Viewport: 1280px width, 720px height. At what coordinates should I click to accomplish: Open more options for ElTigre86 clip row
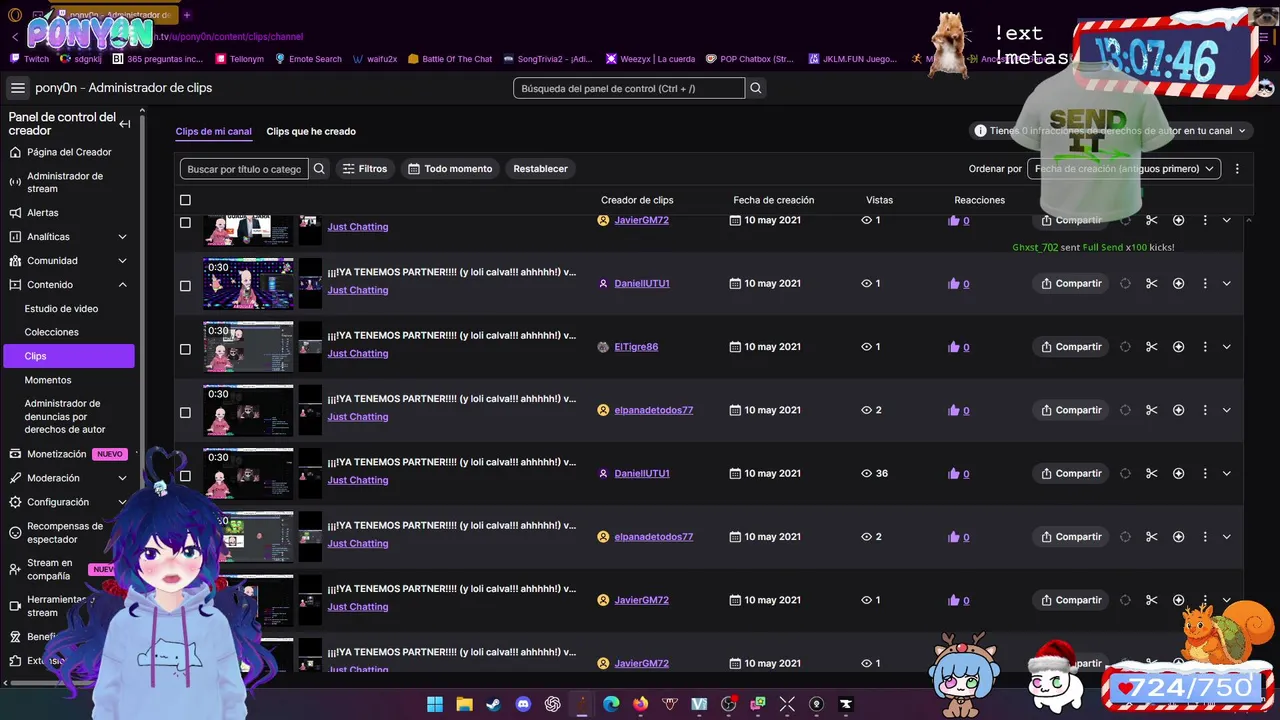(1205, 347)
